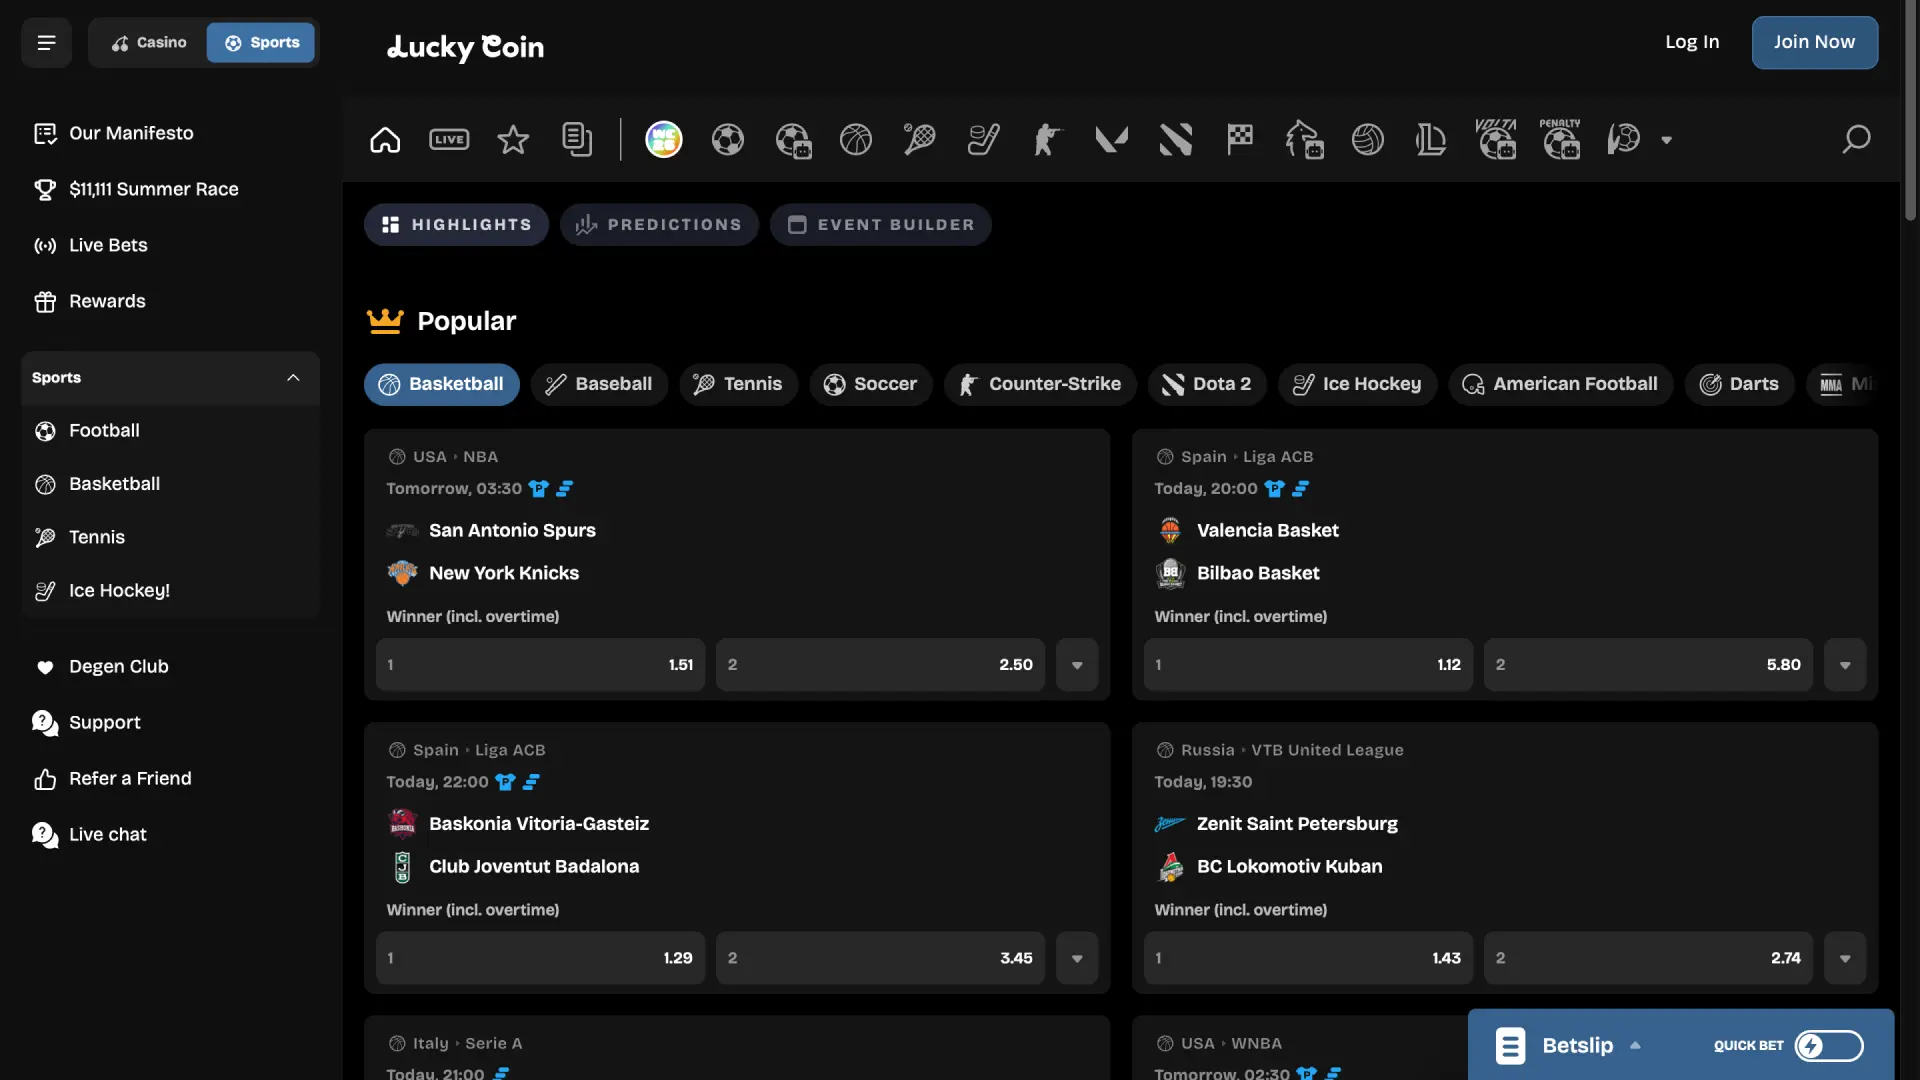Click the Lucky Coin logo
Screen dimensions: 1920x1080
(466, 47)
